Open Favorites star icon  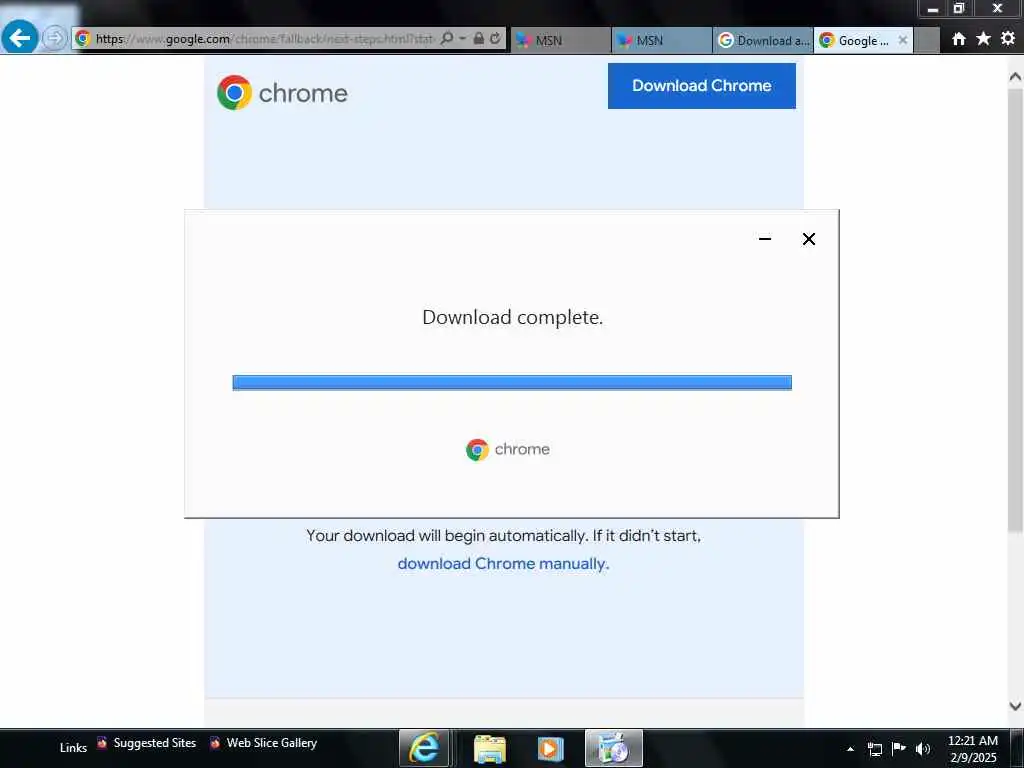[x=983, y=39]
